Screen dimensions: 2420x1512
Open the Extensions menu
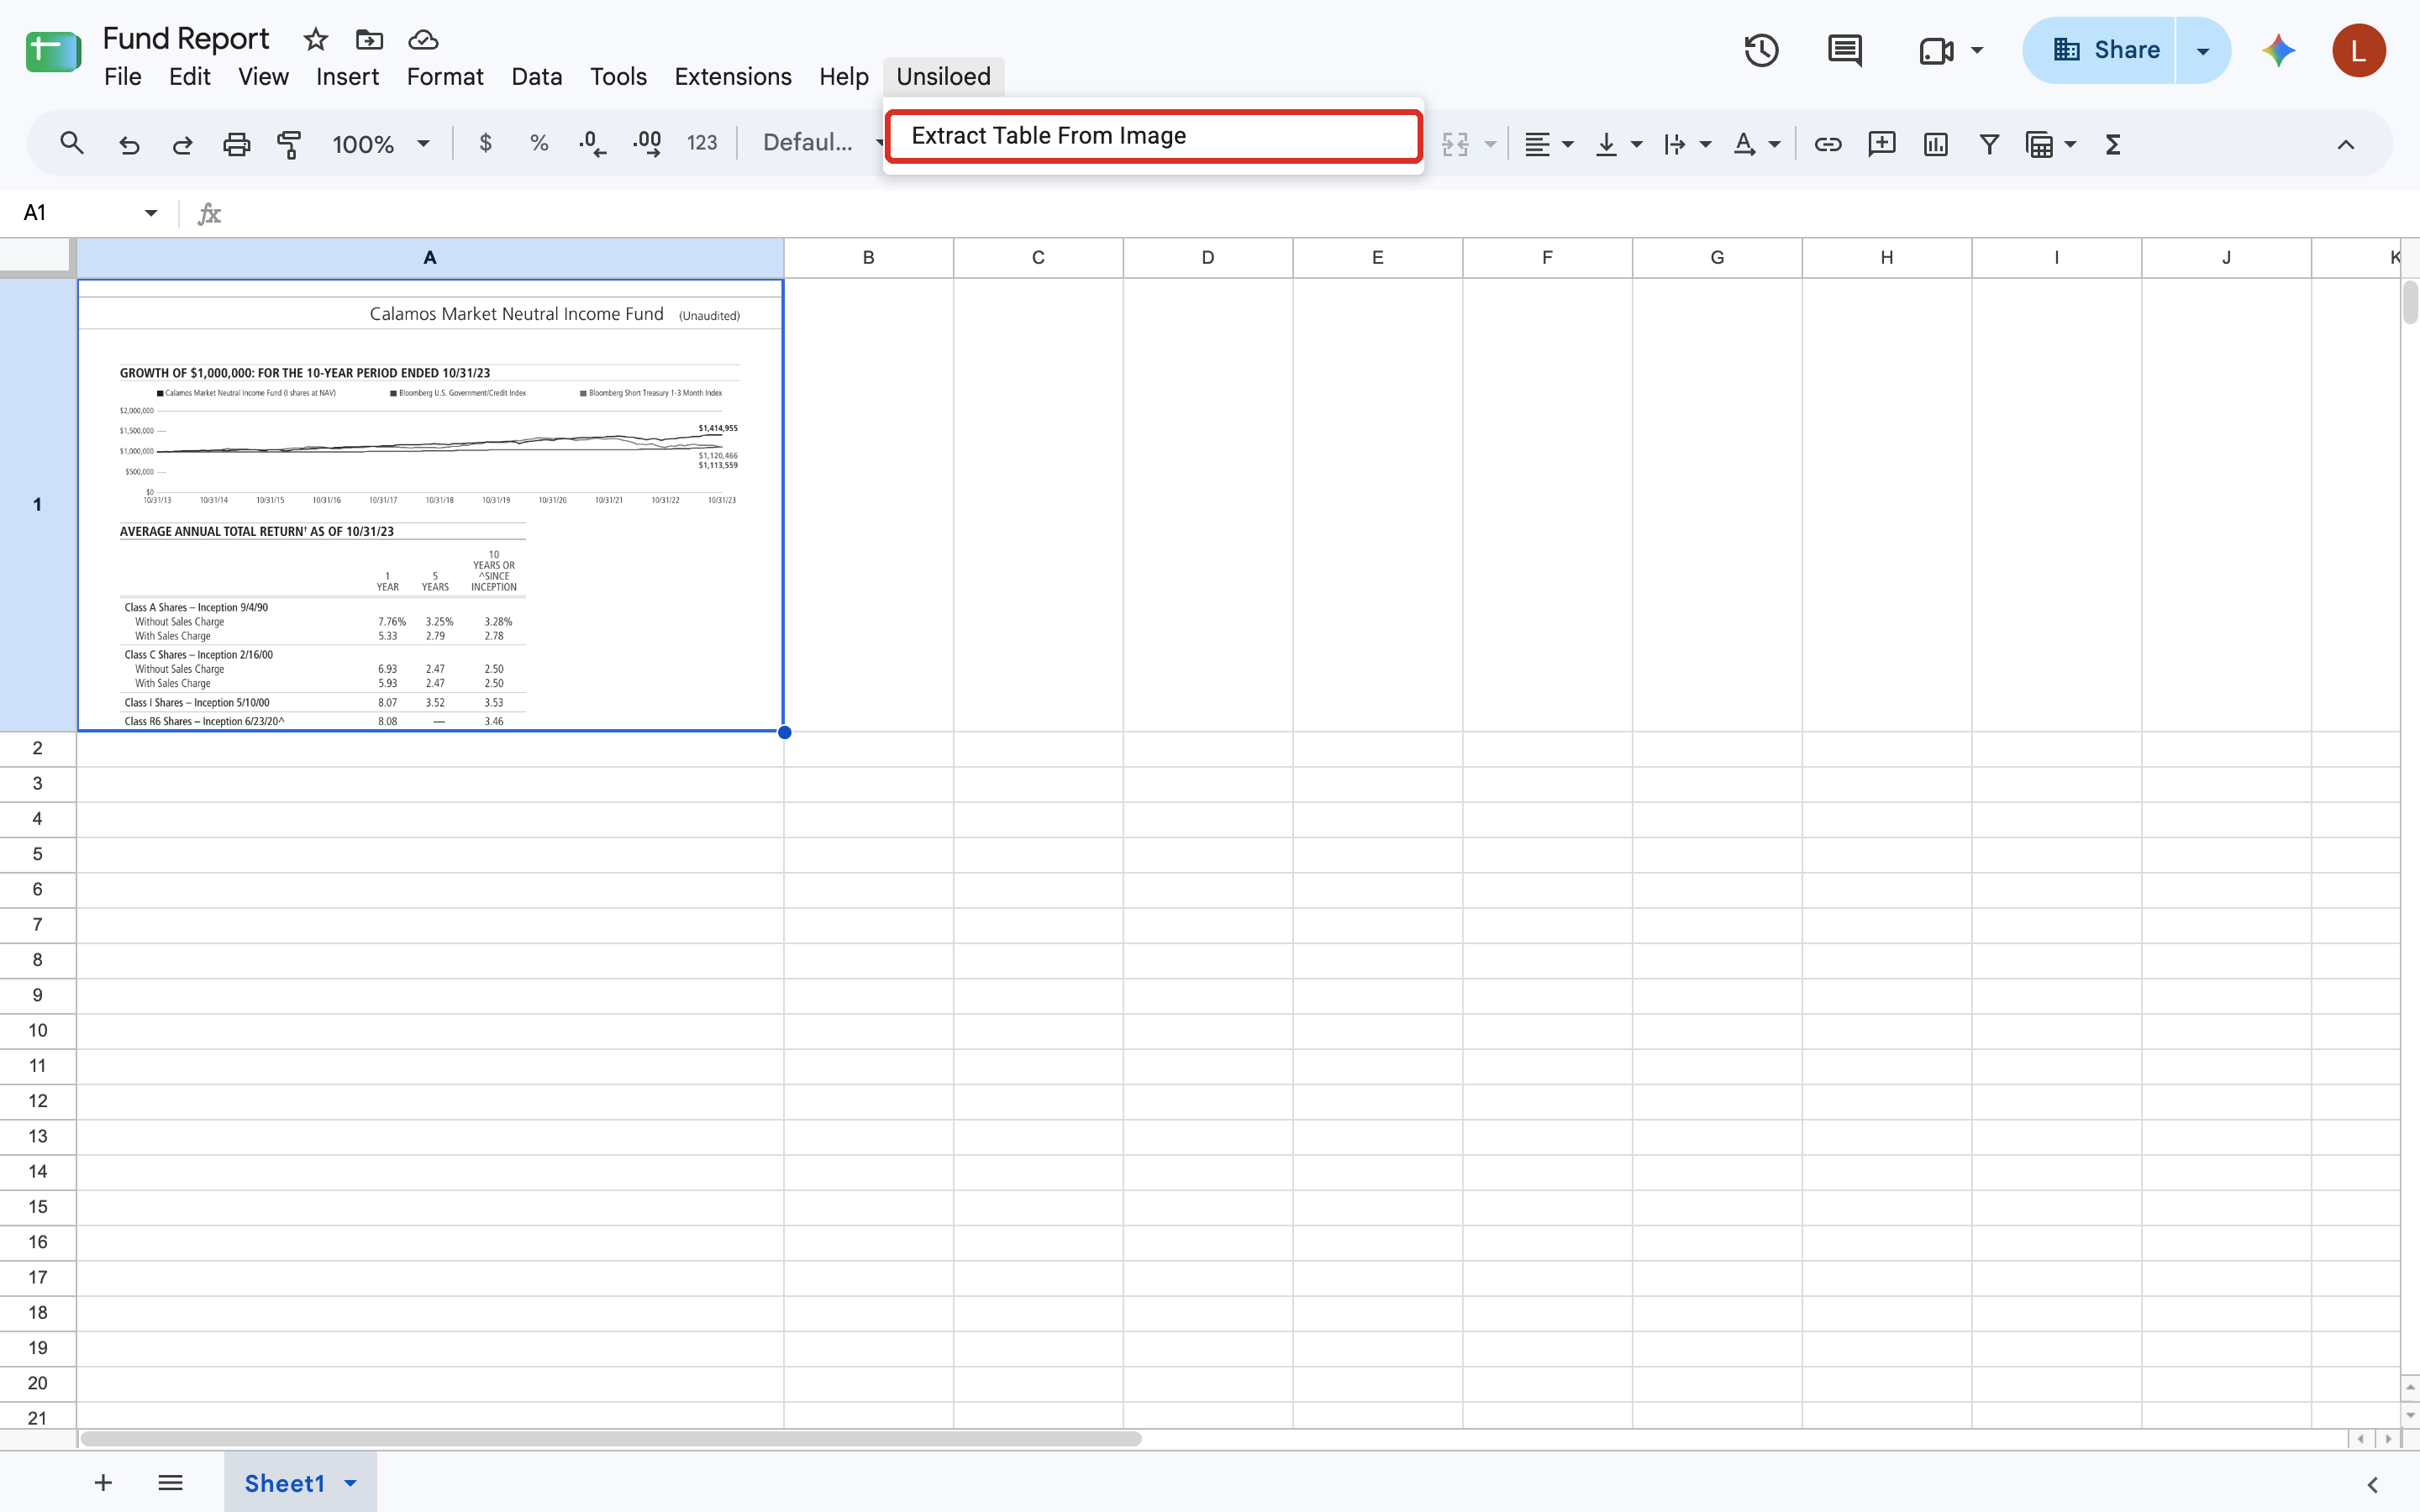(x=733, y=77)
